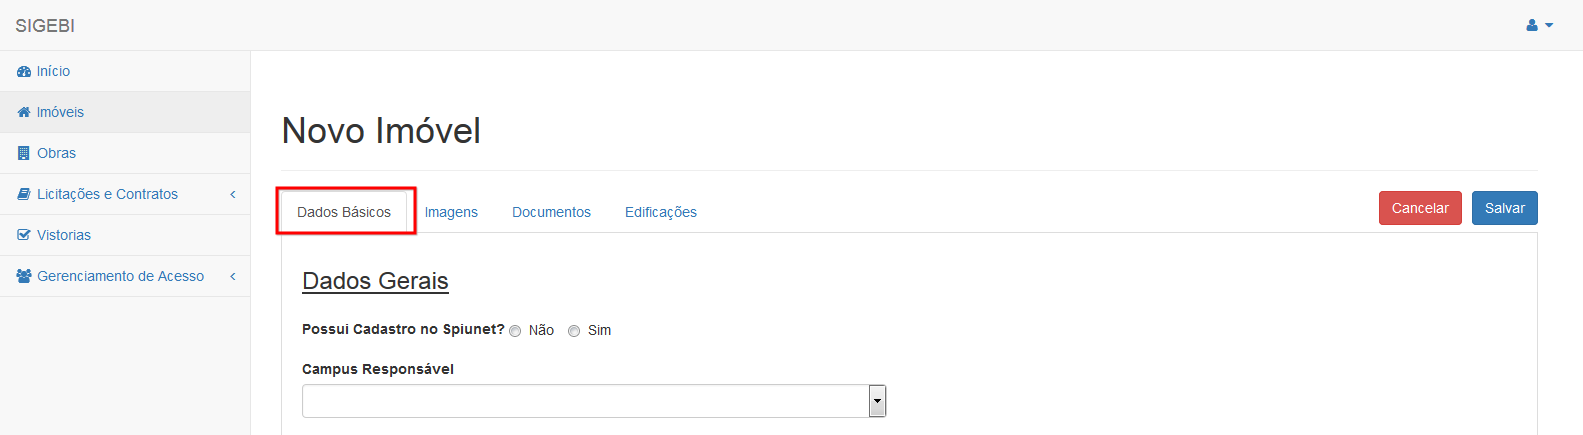
Task: Open the Edificações tab
Action: 661,212
